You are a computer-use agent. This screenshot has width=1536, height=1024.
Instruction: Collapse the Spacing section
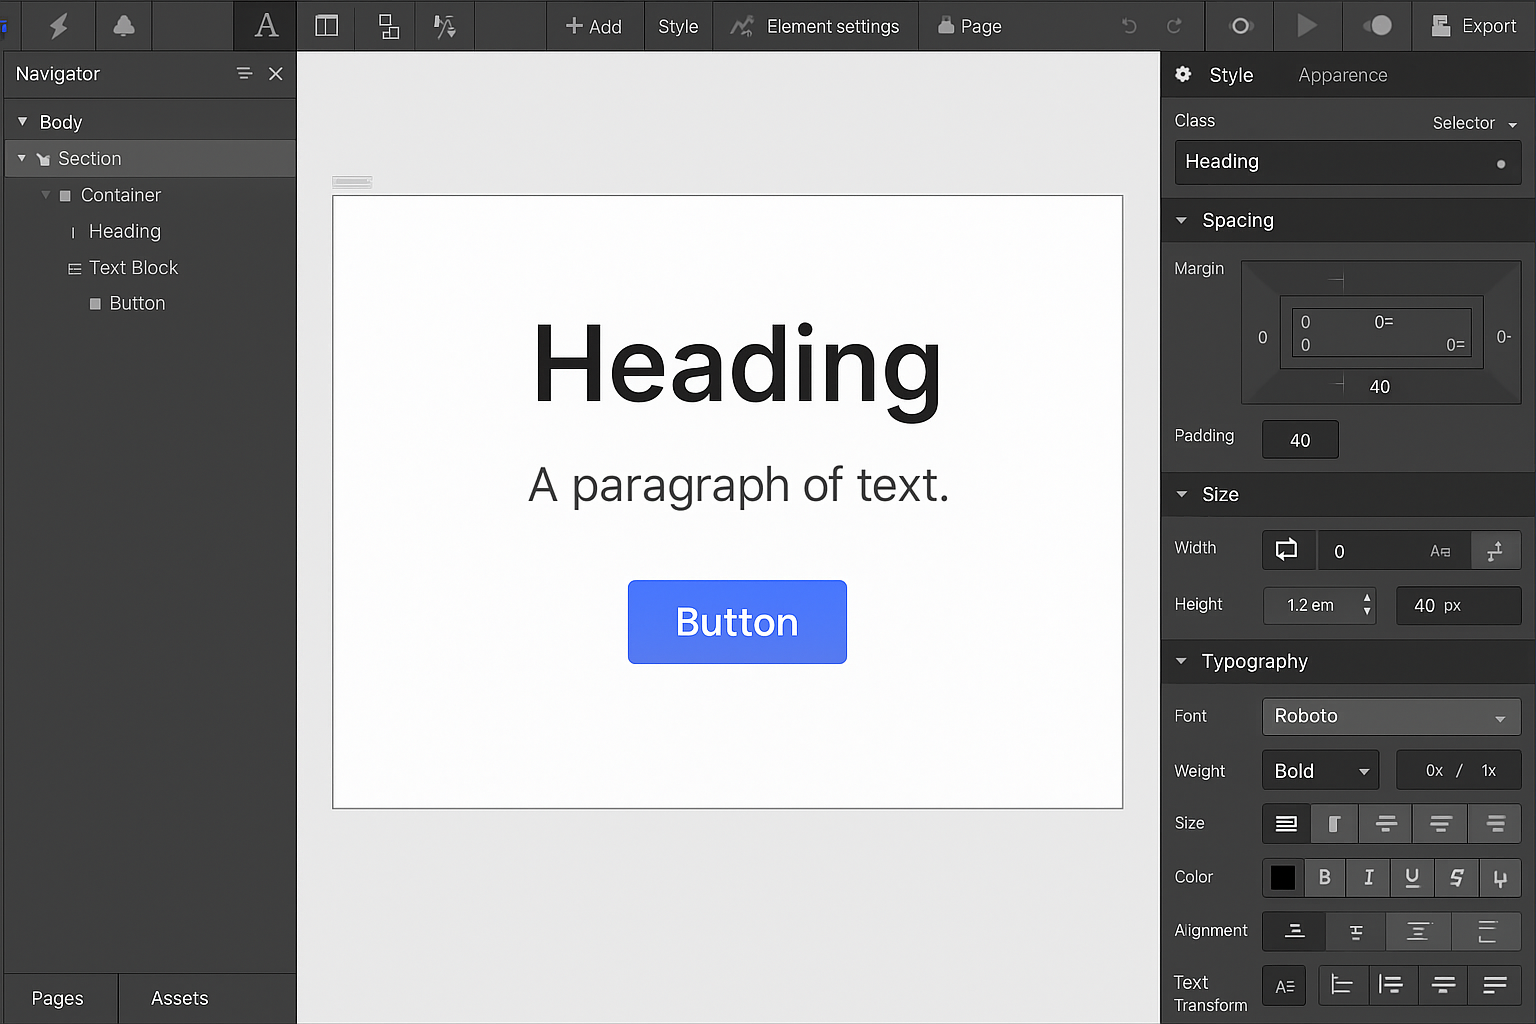[x=1182, y=220]
